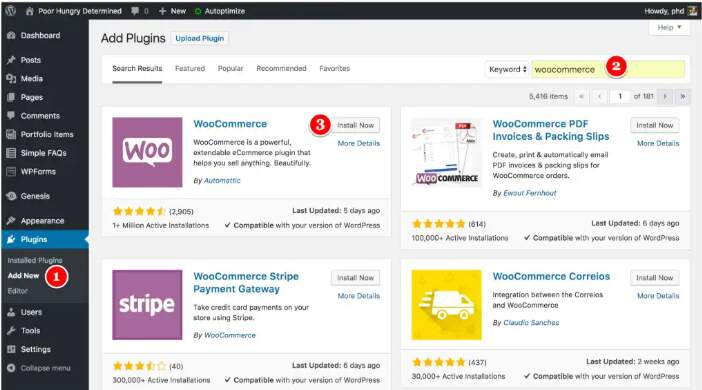Click the plugin search input field
This screenshot has width=702, height=390.
pos(608,69)
